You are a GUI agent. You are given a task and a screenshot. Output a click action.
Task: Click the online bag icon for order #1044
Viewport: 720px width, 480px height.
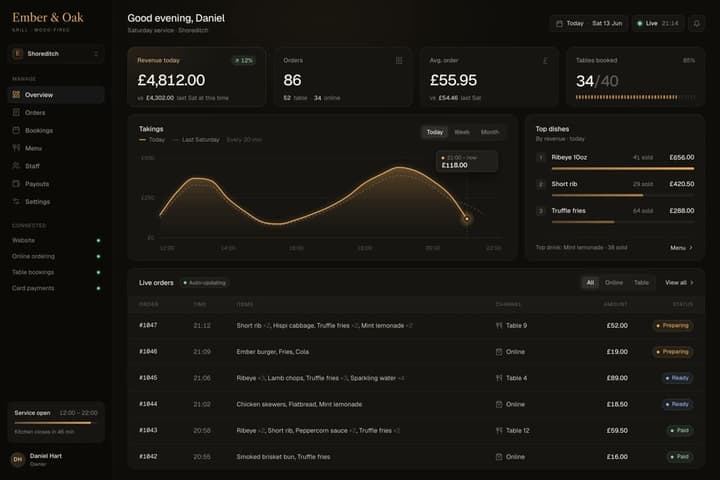pyautogui.click(x=499, y=404)
